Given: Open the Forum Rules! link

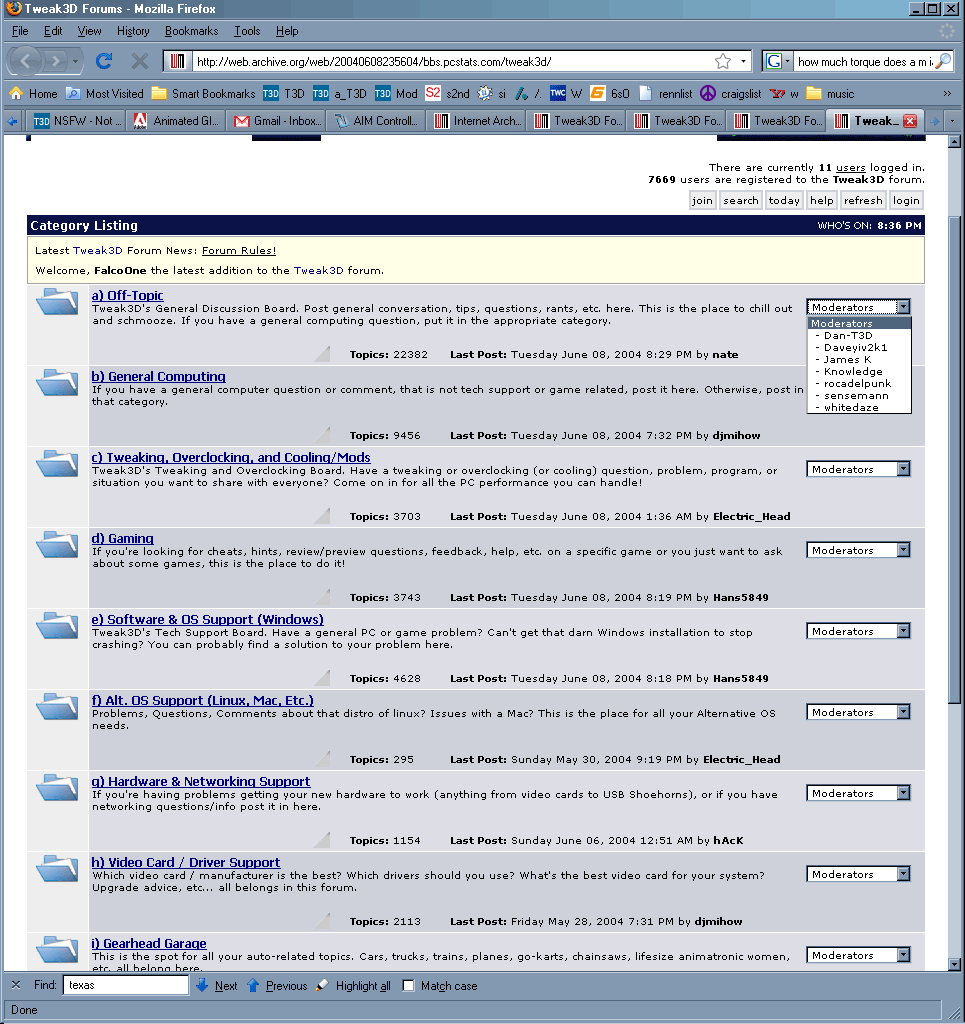Looking at the screenshot, I should pos(239,250).
